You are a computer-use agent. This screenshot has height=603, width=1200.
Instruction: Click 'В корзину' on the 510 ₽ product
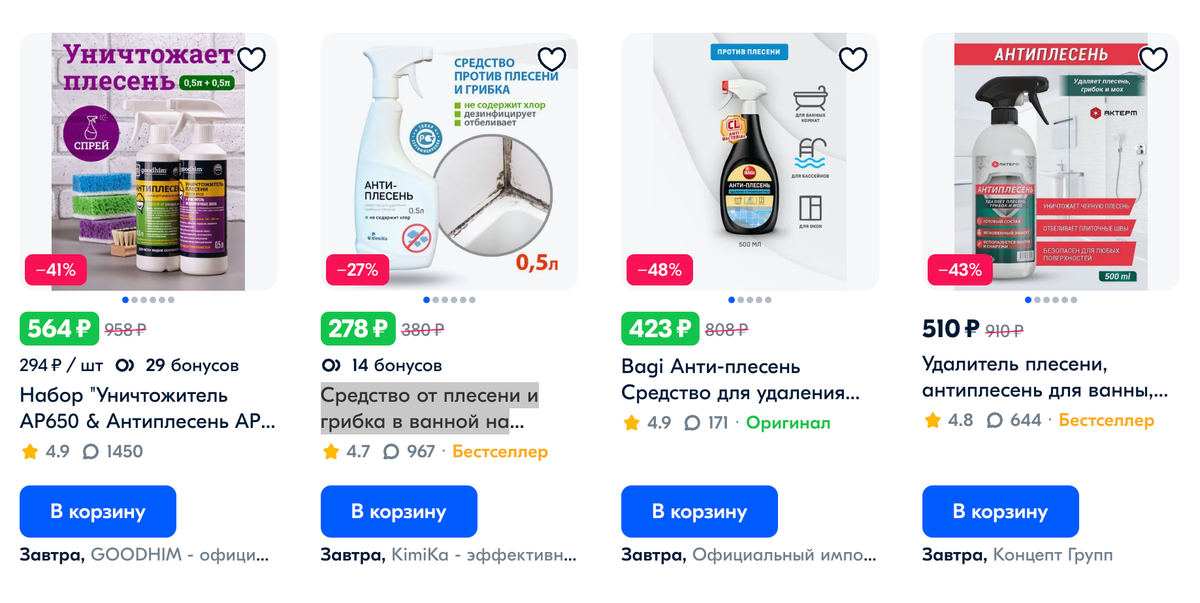(x=1000, y=511)
